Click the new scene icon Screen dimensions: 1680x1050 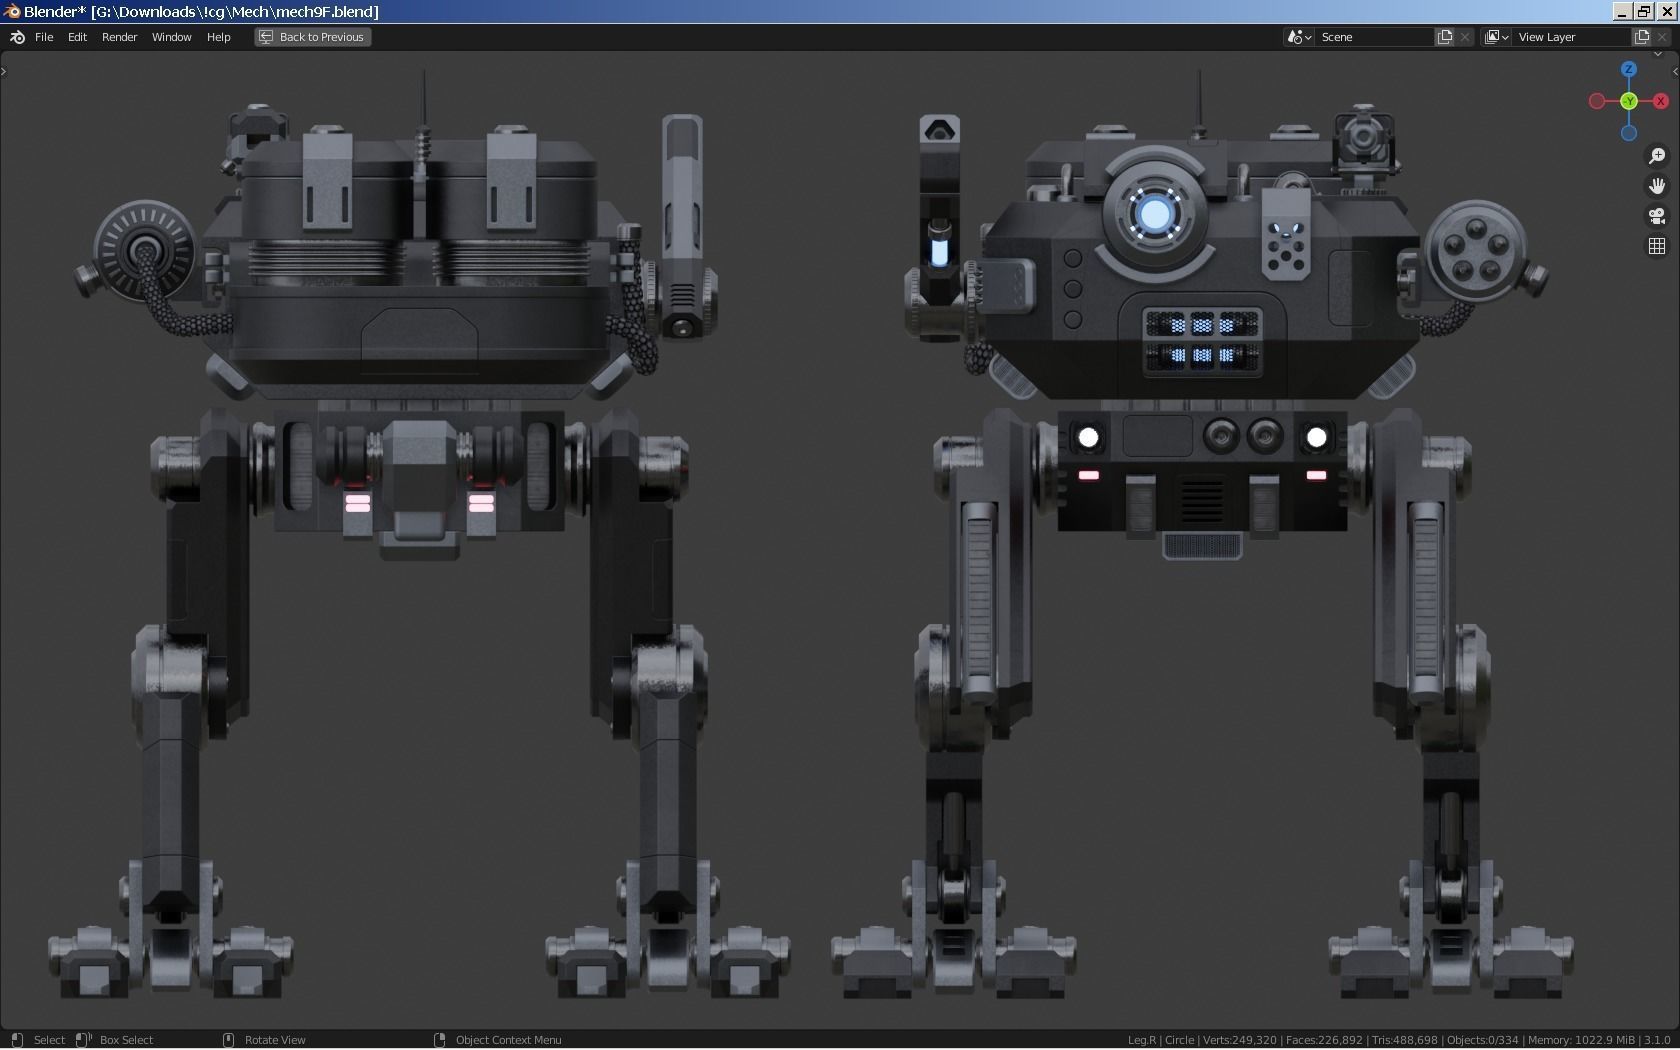[x=1445, y=37]
